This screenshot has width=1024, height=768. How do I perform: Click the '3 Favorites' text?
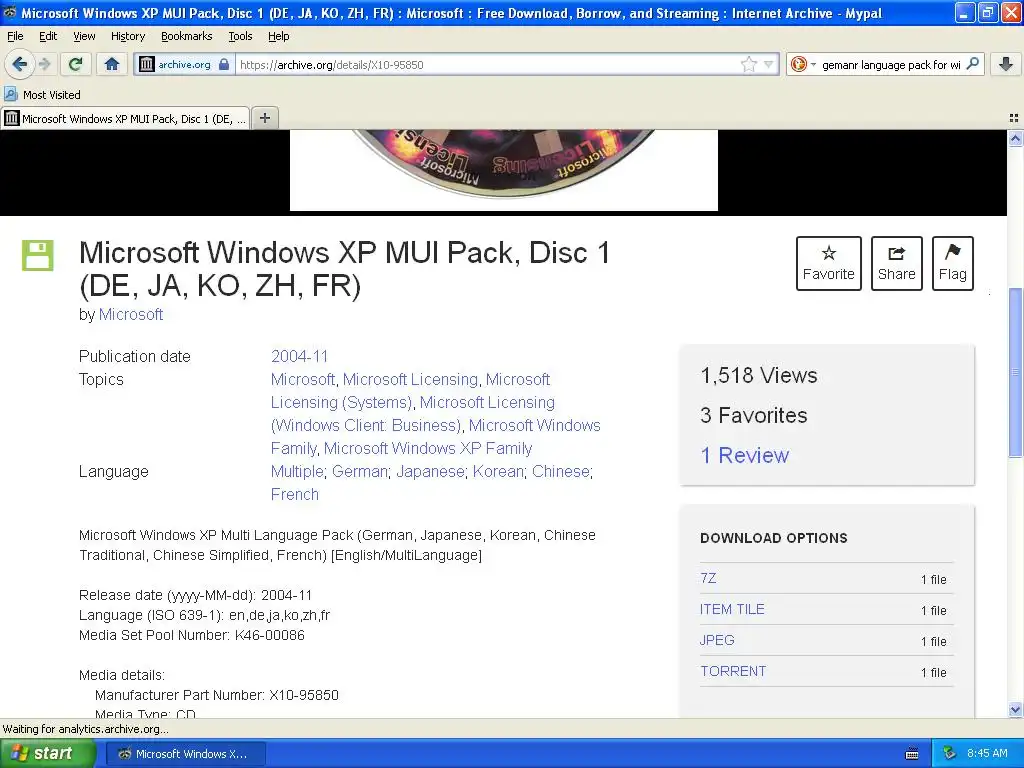pyautogui.click(x=754, y=415)
